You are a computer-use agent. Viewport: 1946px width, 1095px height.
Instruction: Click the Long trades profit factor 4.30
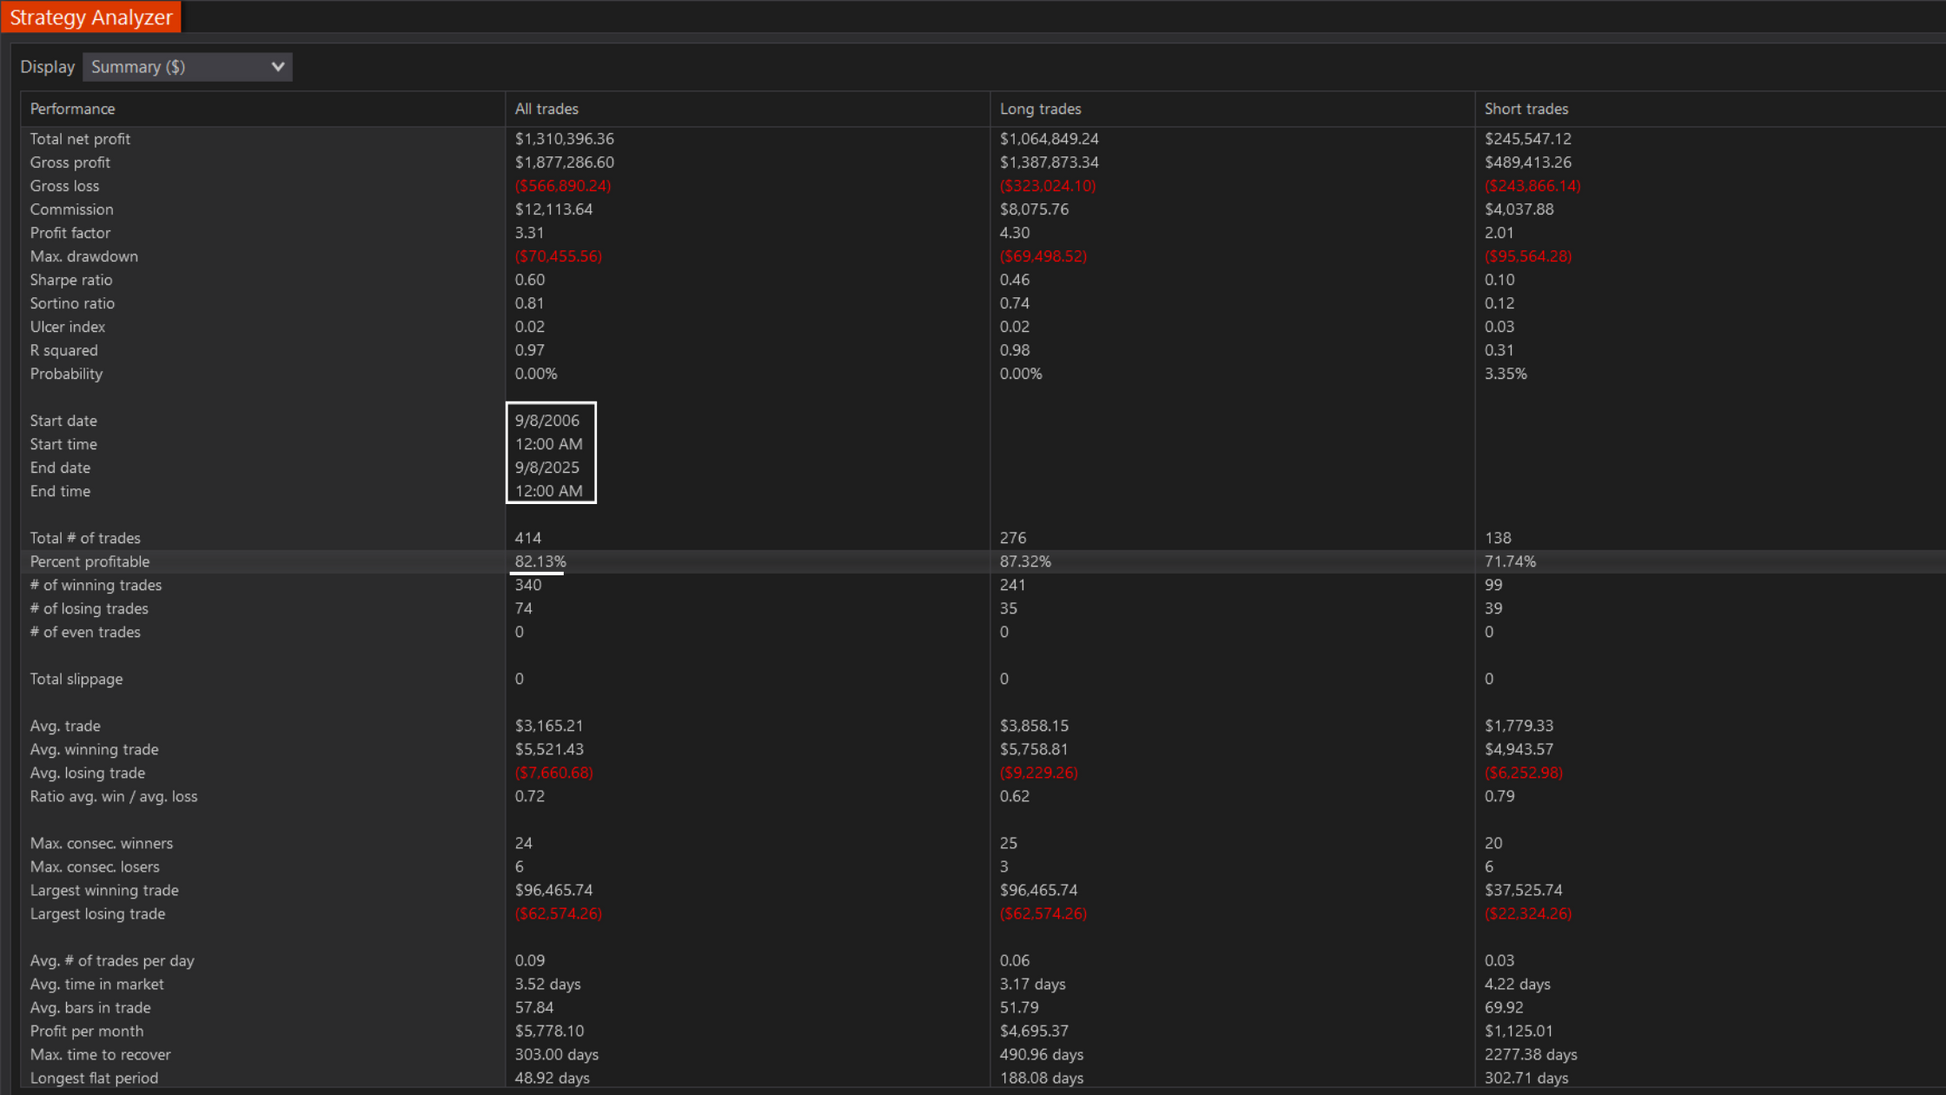[1014, 233]
